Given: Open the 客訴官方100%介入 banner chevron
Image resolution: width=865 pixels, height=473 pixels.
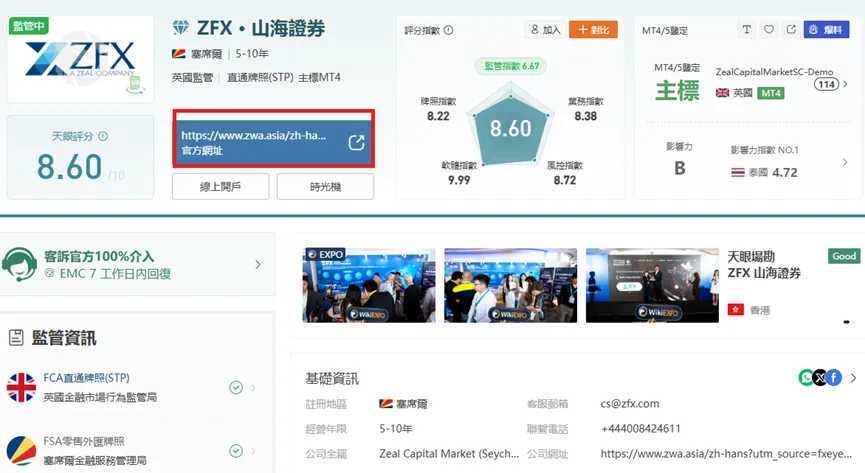Looking at the screenshot, I should [258, 265].
